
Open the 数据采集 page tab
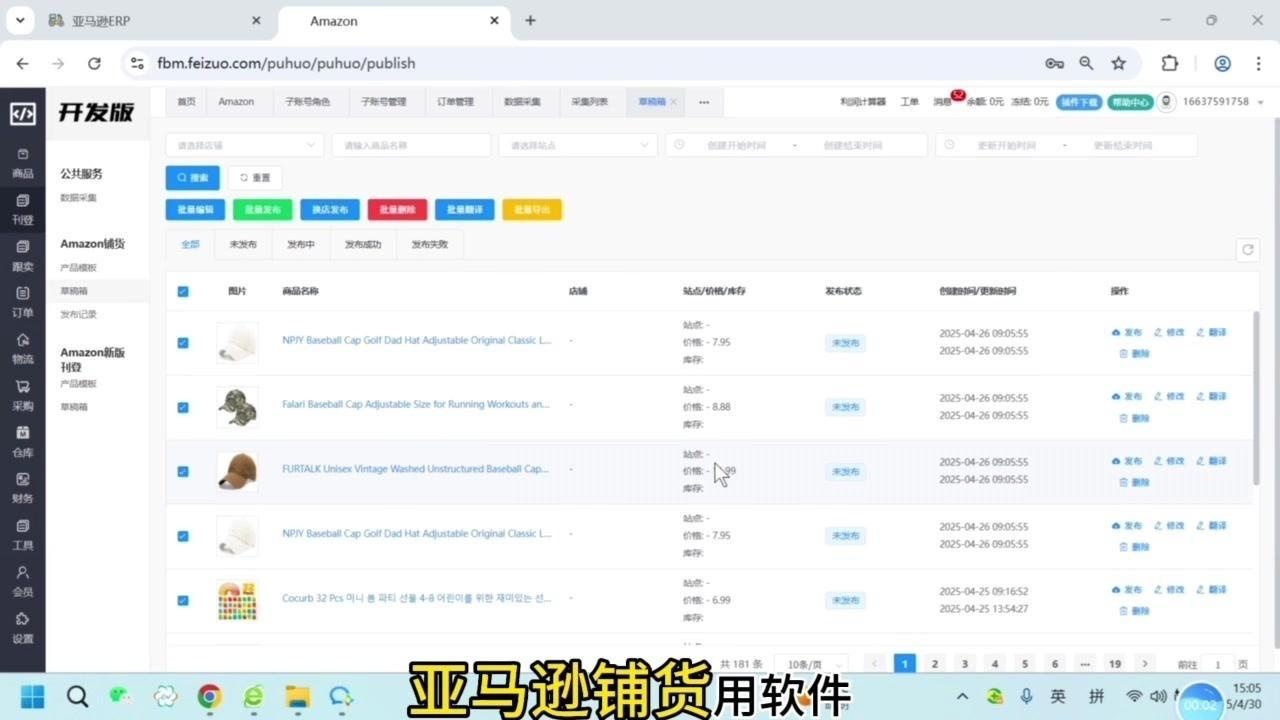click(522, 102)
